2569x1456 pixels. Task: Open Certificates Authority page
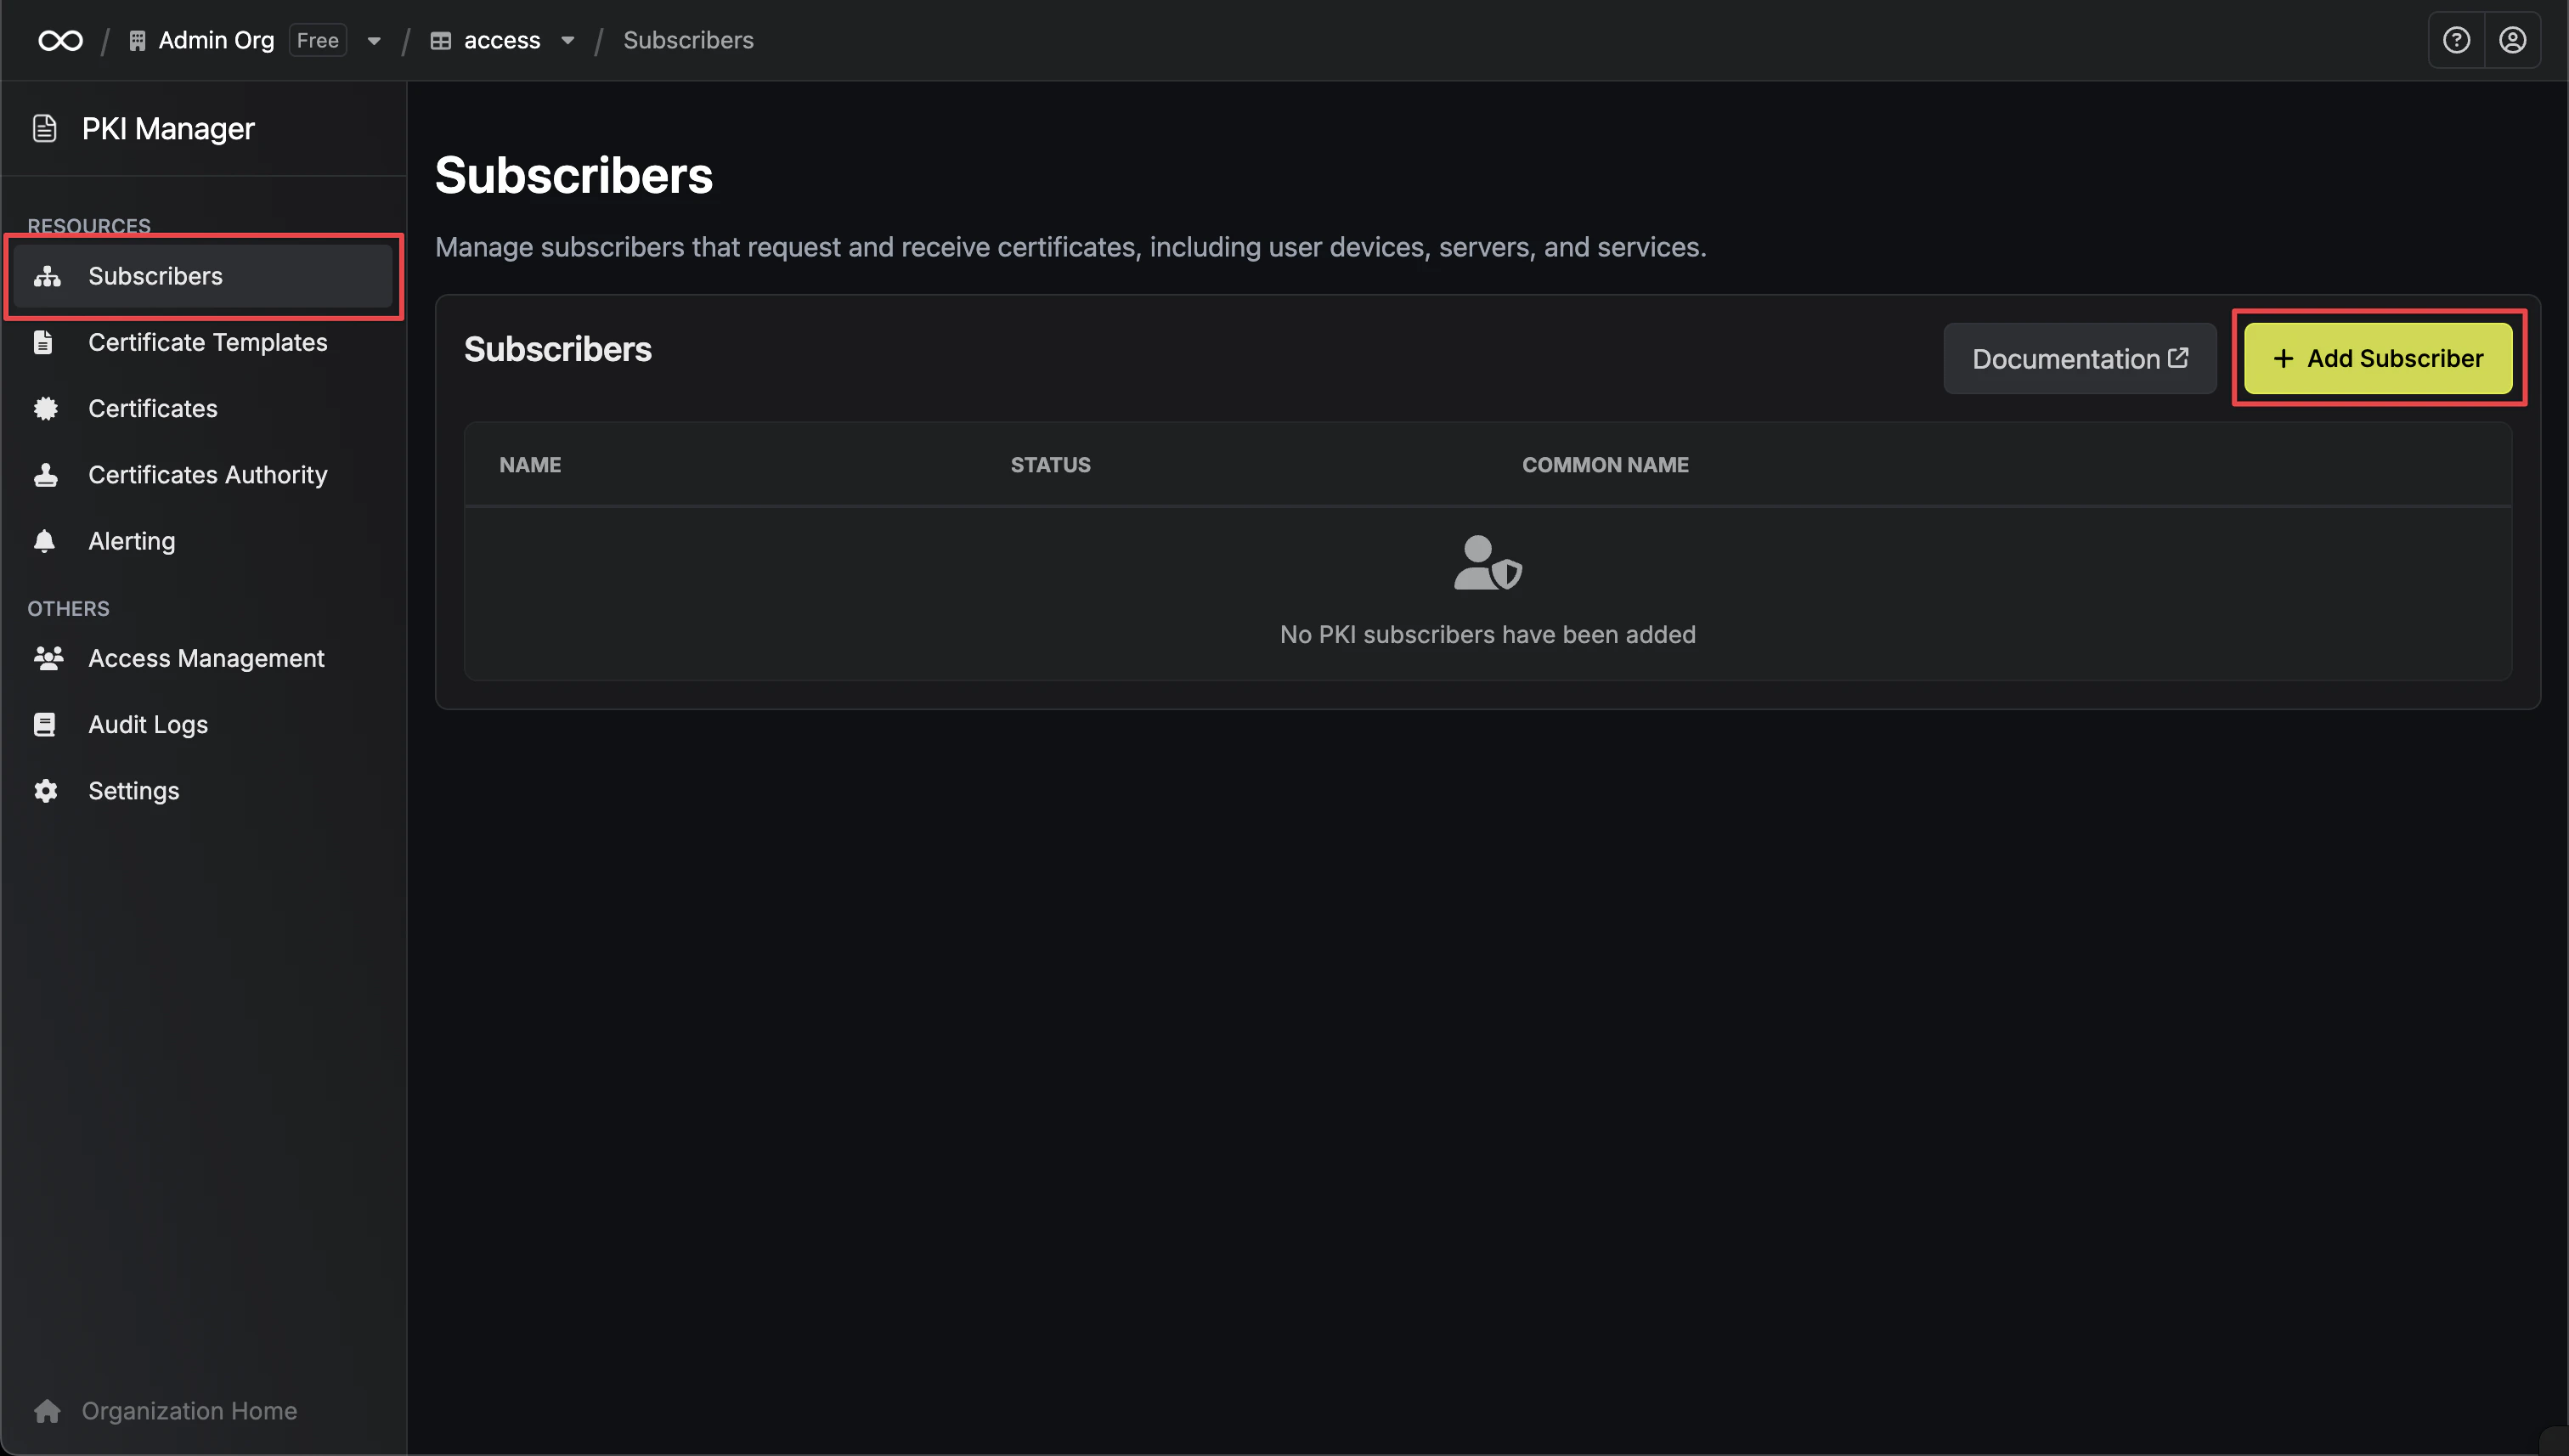click(203, 474)
